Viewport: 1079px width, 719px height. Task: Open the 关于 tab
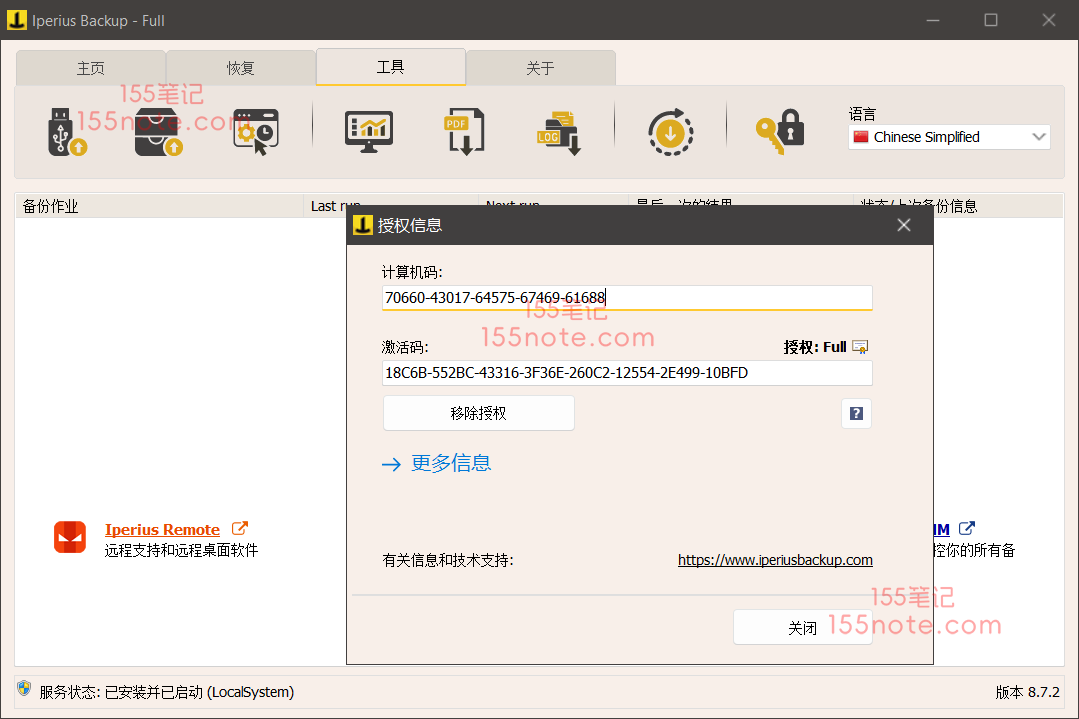[540, 68]
